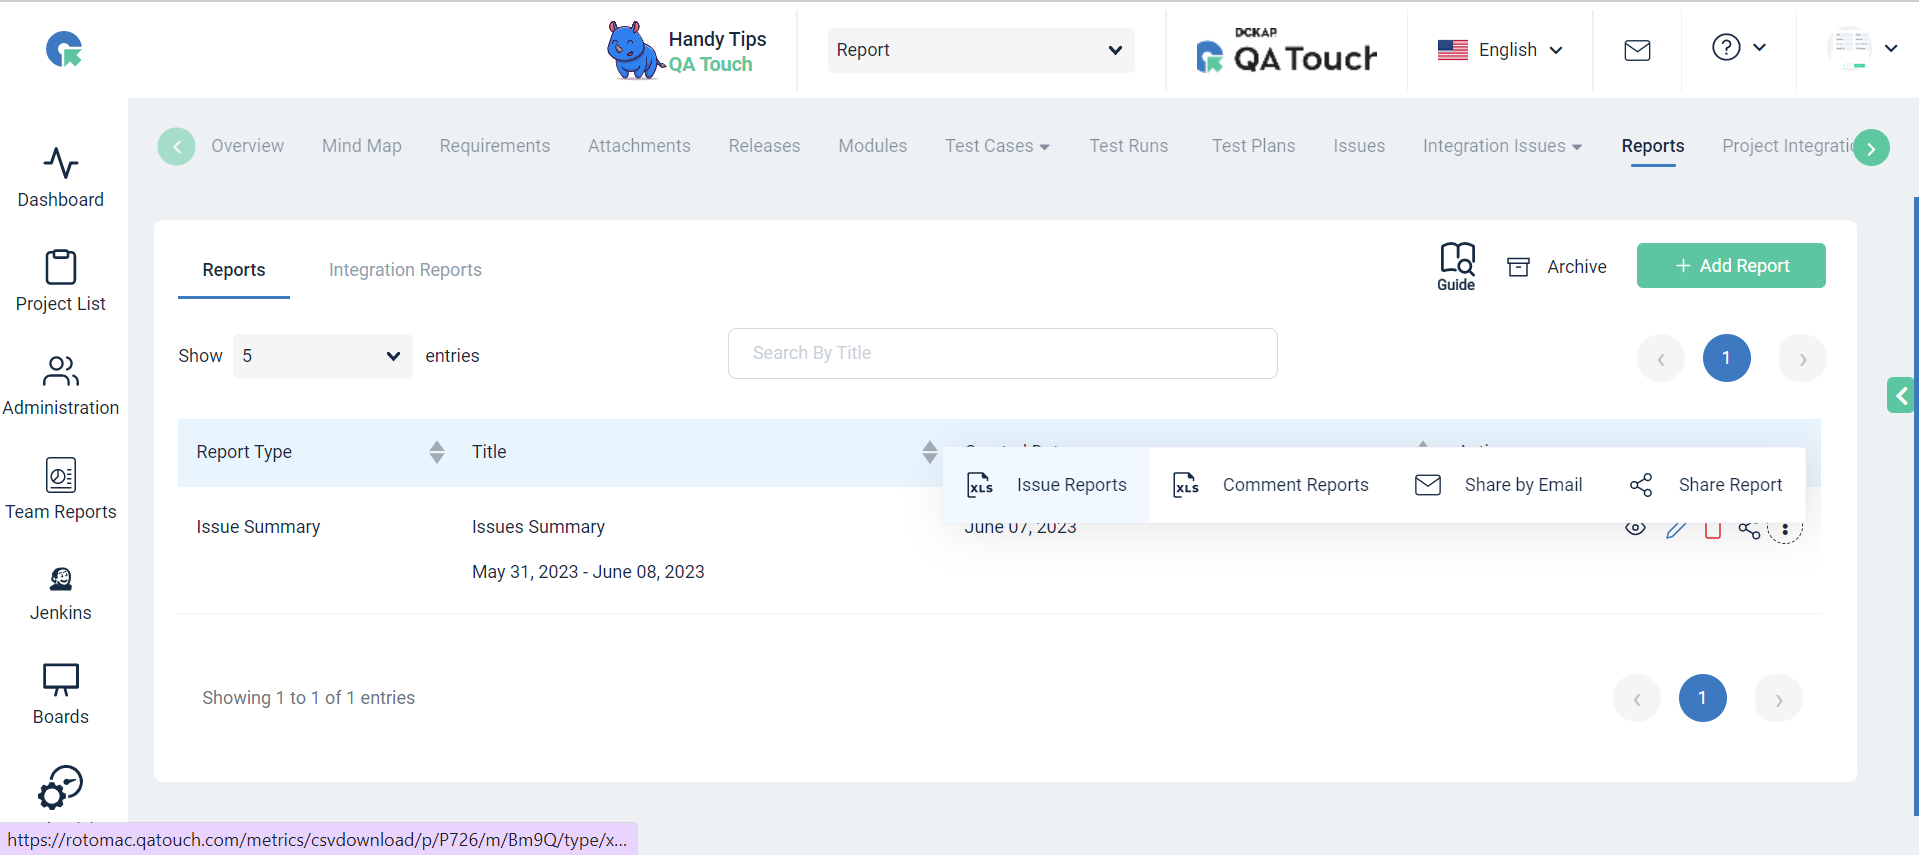Image resolution: width=1919 pixels, height=855 pixels.
Task: Go to previous page in top pagination
Action: pos(1660,358)
